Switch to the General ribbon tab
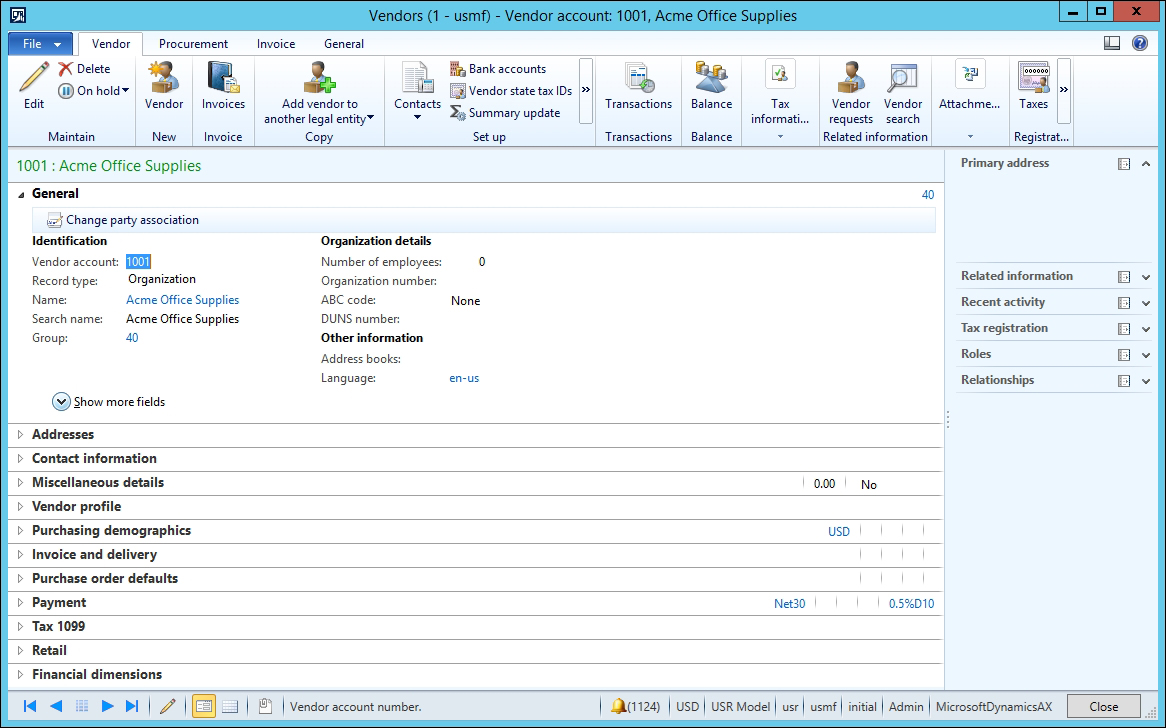This screenshot has height=728, width=1166. (344, 44)
